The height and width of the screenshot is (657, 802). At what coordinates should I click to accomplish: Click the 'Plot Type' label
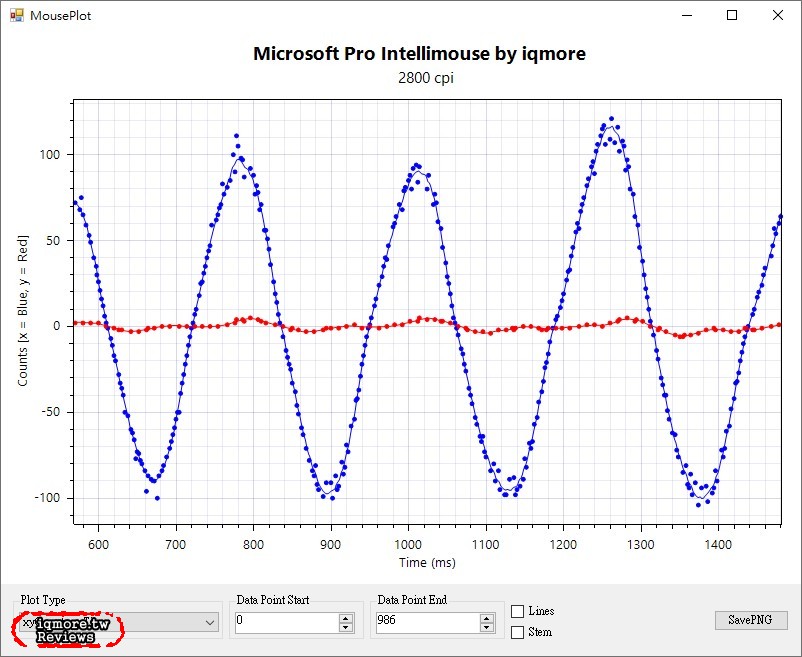point(43,600)
